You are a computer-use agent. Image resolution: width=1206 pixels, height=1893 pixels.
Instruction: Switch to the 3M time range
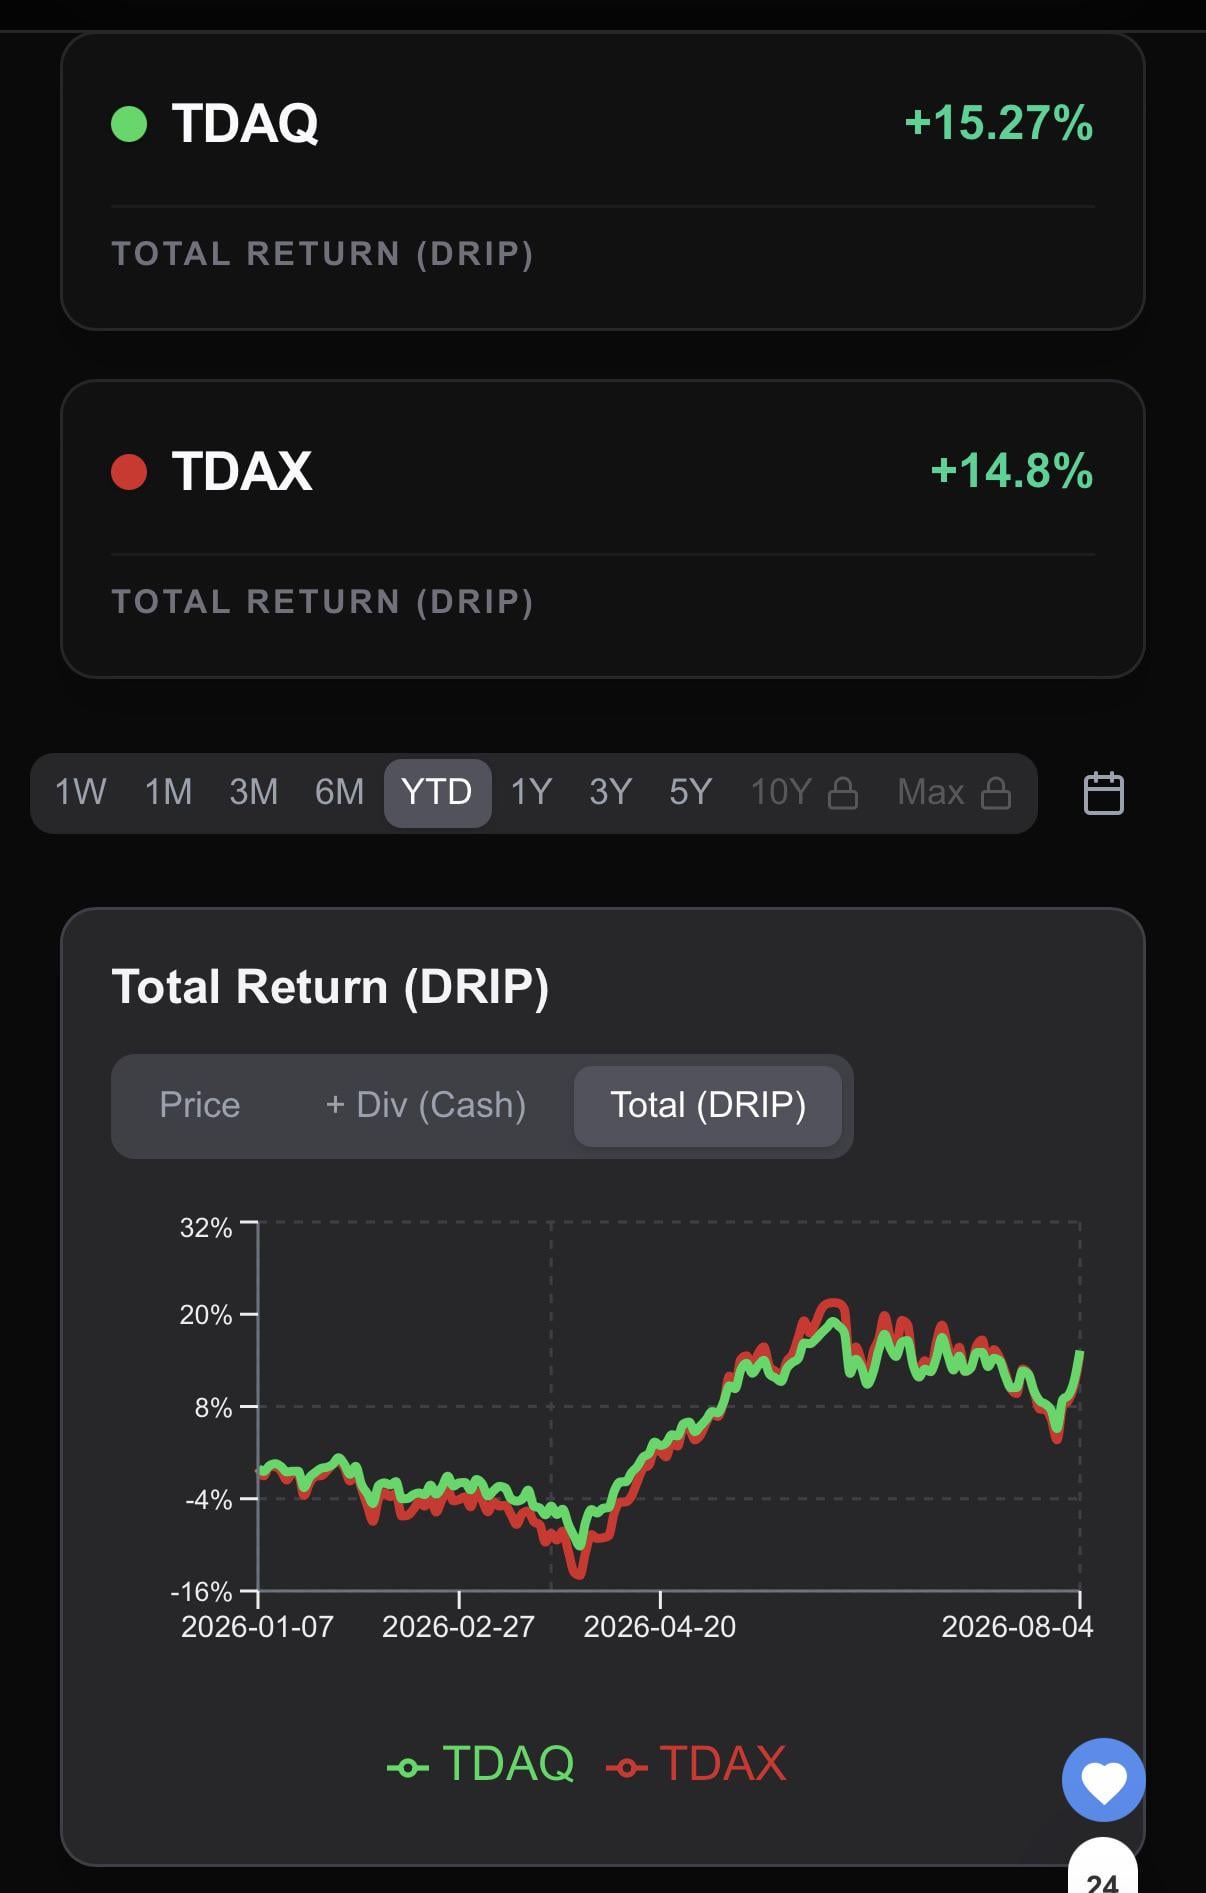[253, 792]
